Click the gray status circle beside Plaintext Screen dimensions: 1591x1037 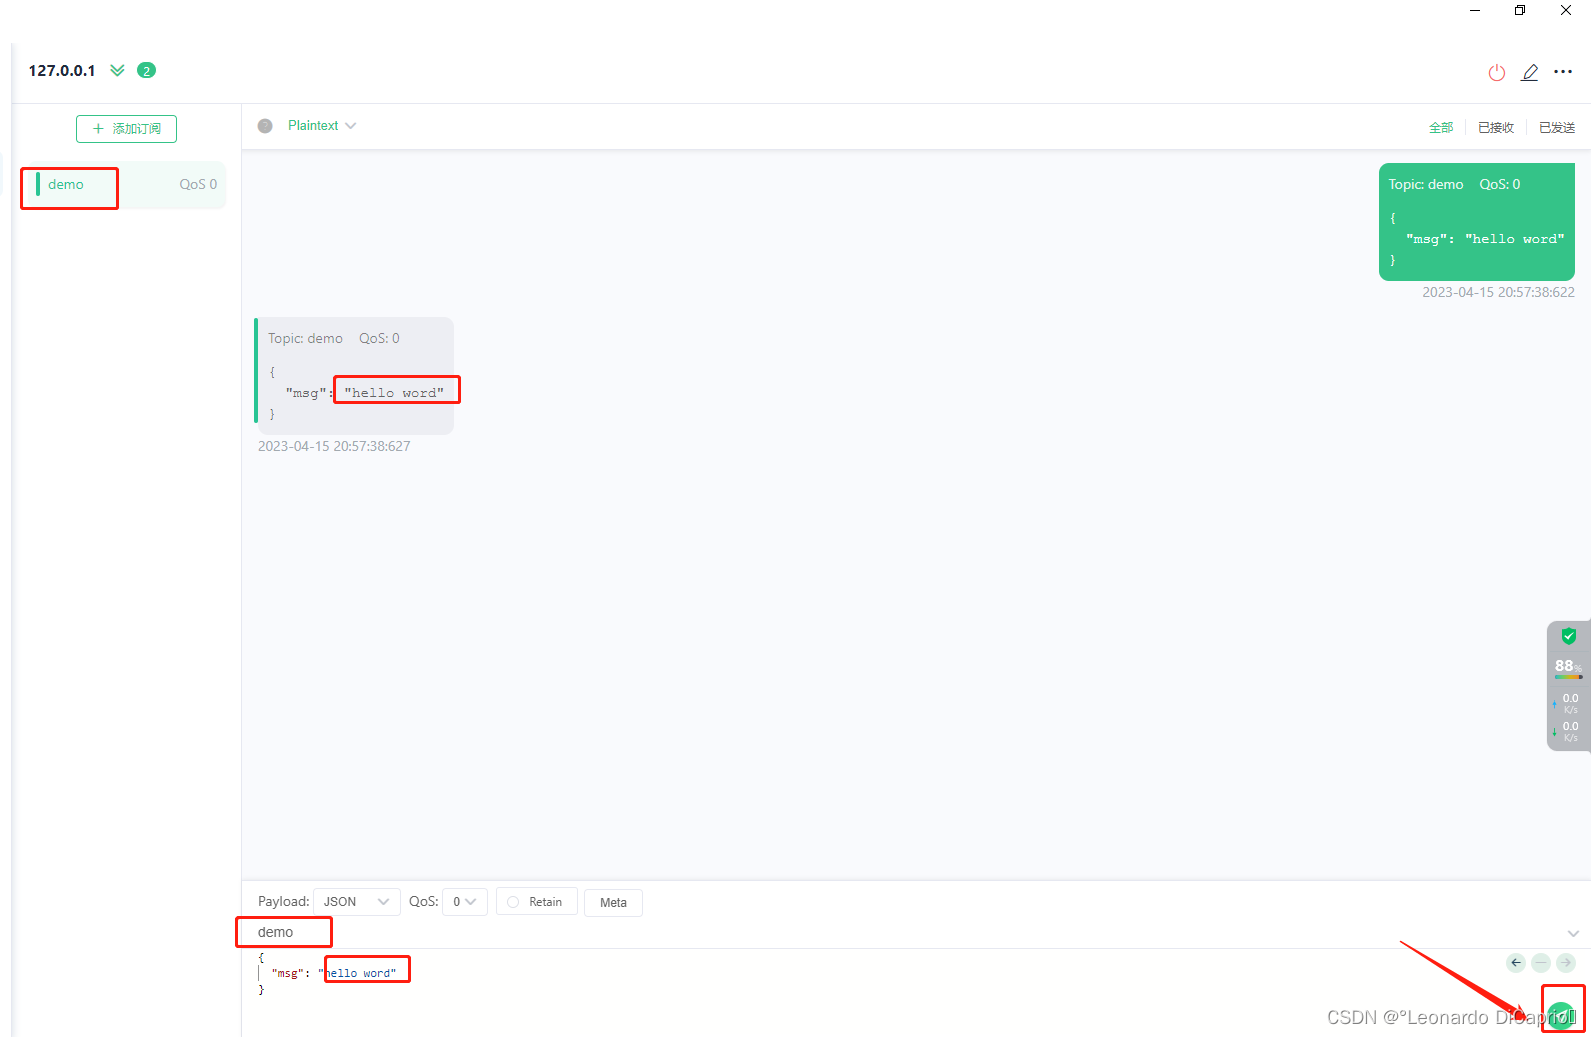click(265, 126)
